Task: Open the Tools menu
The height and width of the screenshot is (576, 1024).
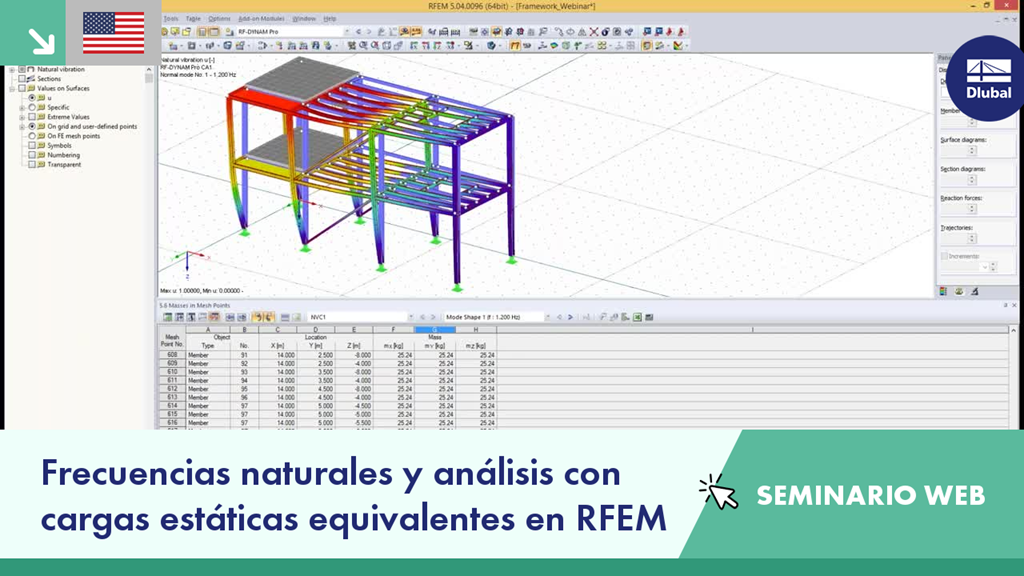Action: coord(170,19)
